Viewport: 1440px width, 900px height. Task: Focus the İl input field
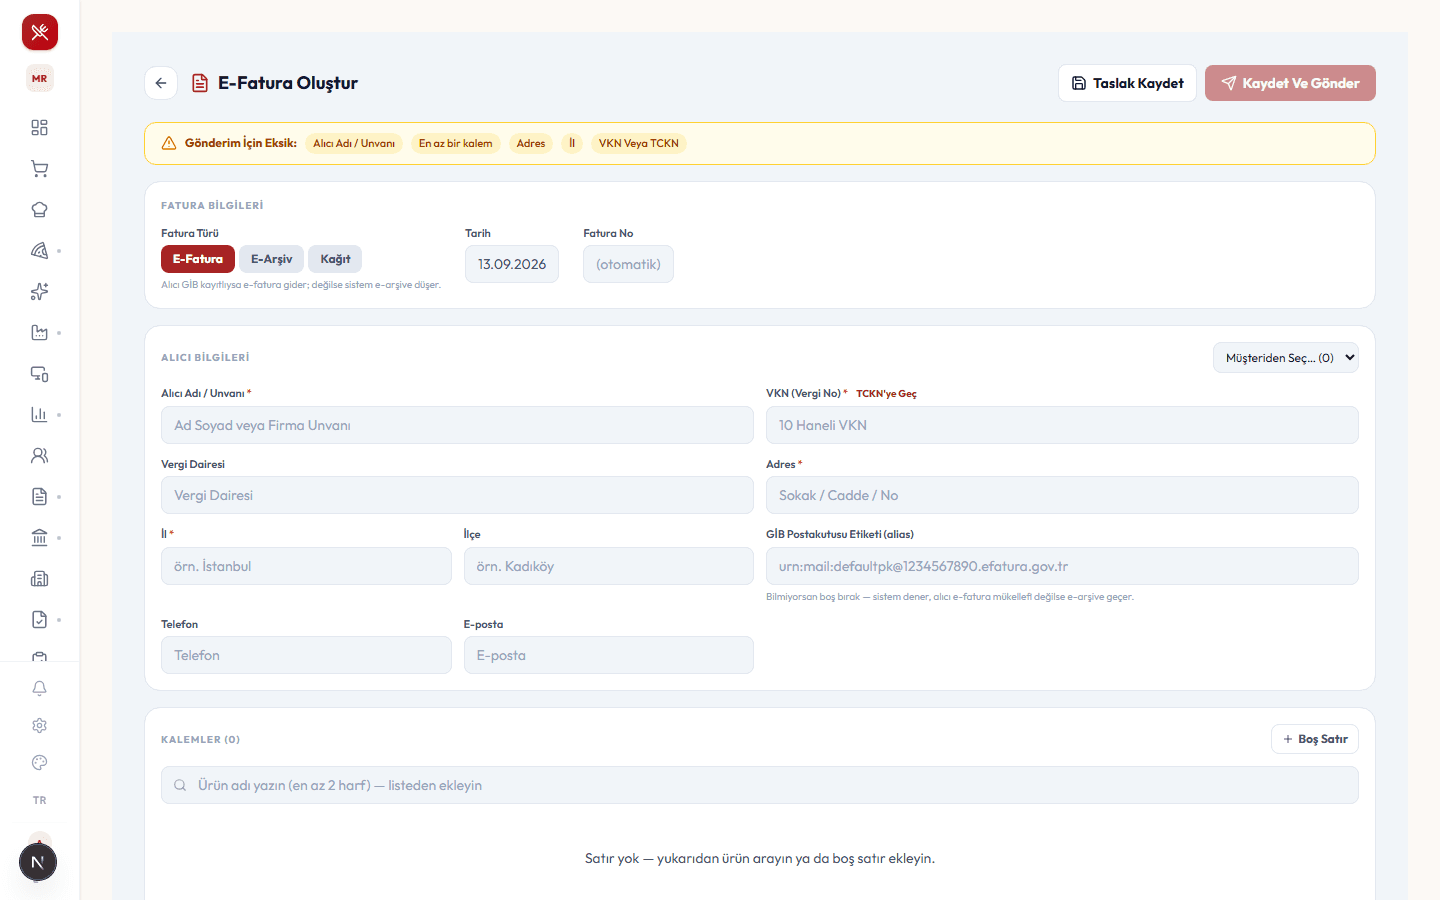[306, 566]
